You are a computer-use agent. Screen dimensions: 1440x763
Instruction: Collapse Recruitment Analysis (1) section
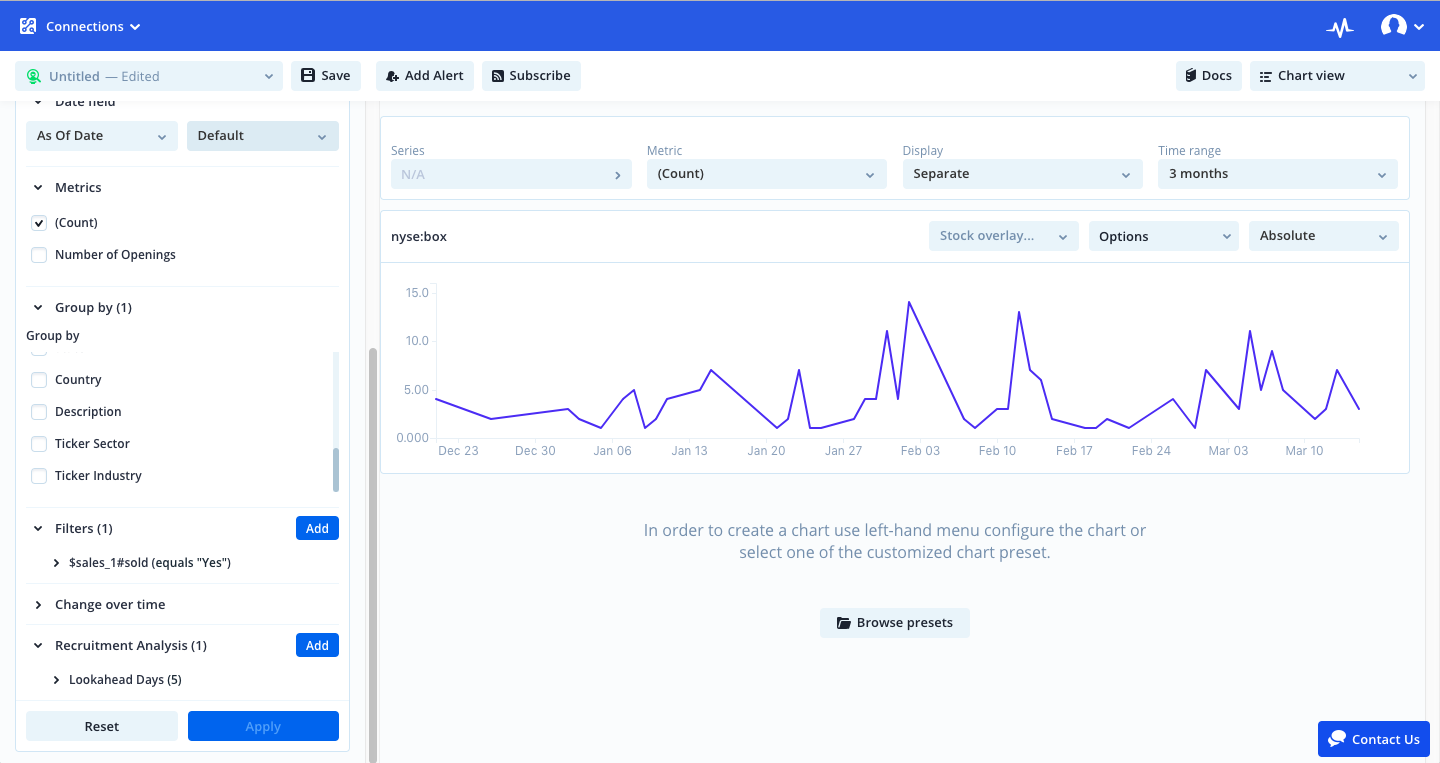38,646
